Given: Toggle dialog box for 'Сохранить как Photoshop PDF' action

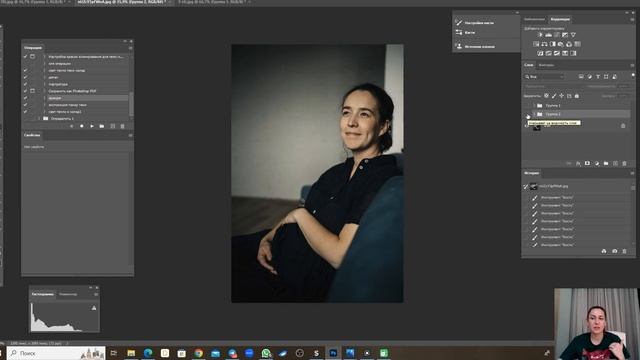Looking at the screenshot, I should [x=32, y=91].
